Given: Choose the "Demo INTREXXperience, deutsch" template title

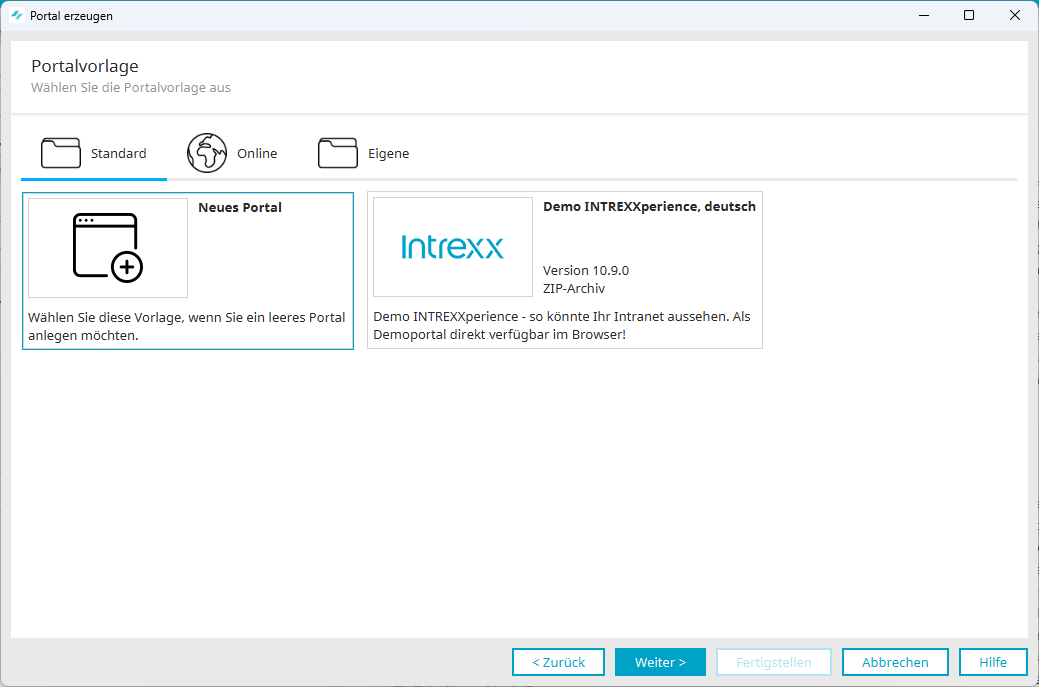Looking at the screenshot, I should tap(649, 207).
